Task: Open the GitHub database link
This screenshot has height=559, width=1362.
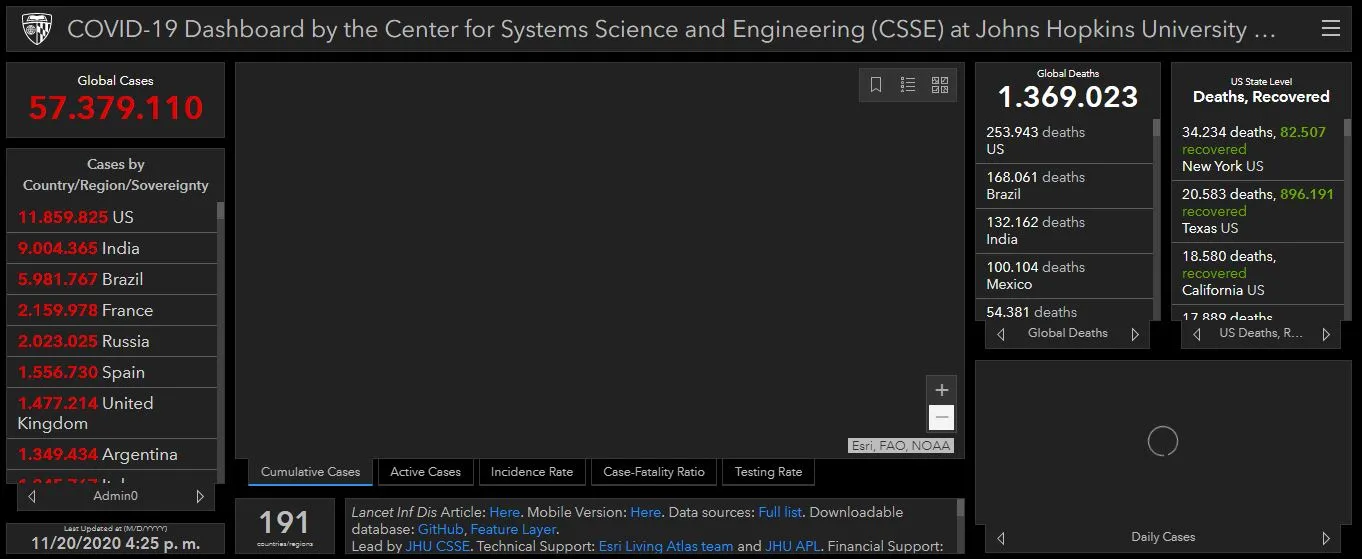Action: [440, 529]
